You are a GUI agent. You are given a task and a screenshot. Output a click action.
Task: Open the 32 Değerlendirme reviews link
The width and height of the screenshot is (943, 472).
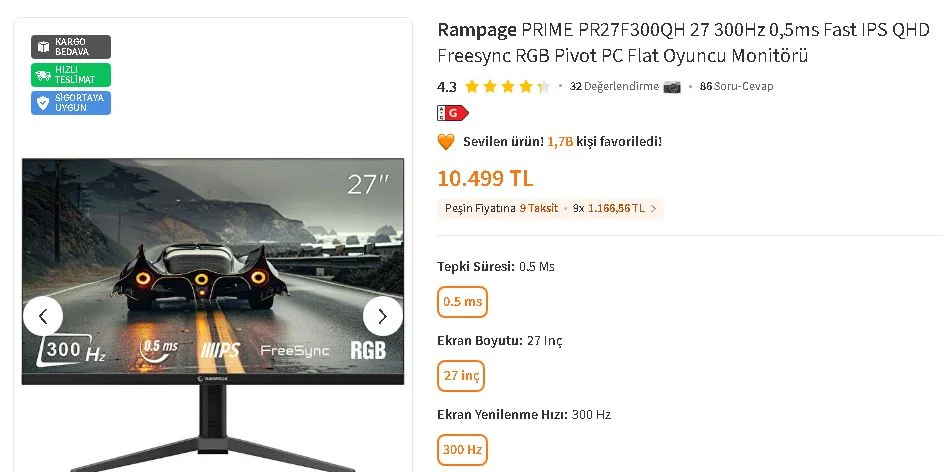click(x=614, y=87)
